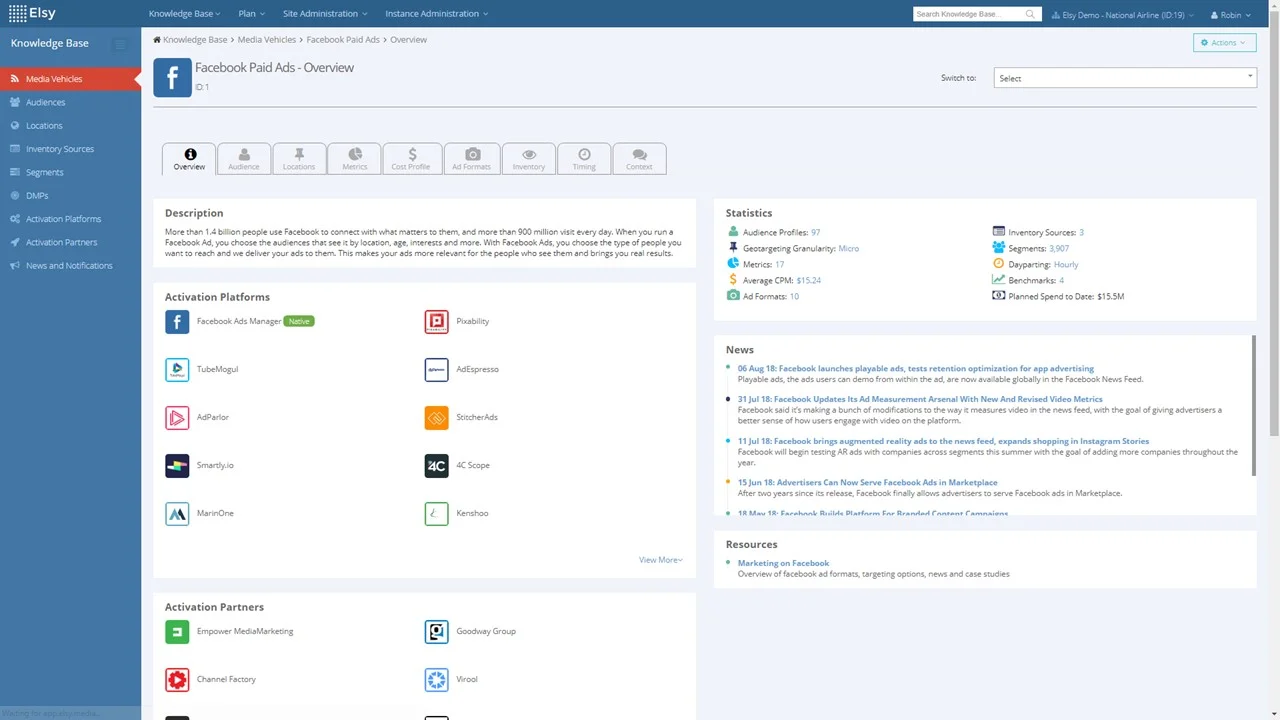Open the Instance Administration menu
Image resolution: width=1280 pixels, height=720 pixels.
pos(436,14)
